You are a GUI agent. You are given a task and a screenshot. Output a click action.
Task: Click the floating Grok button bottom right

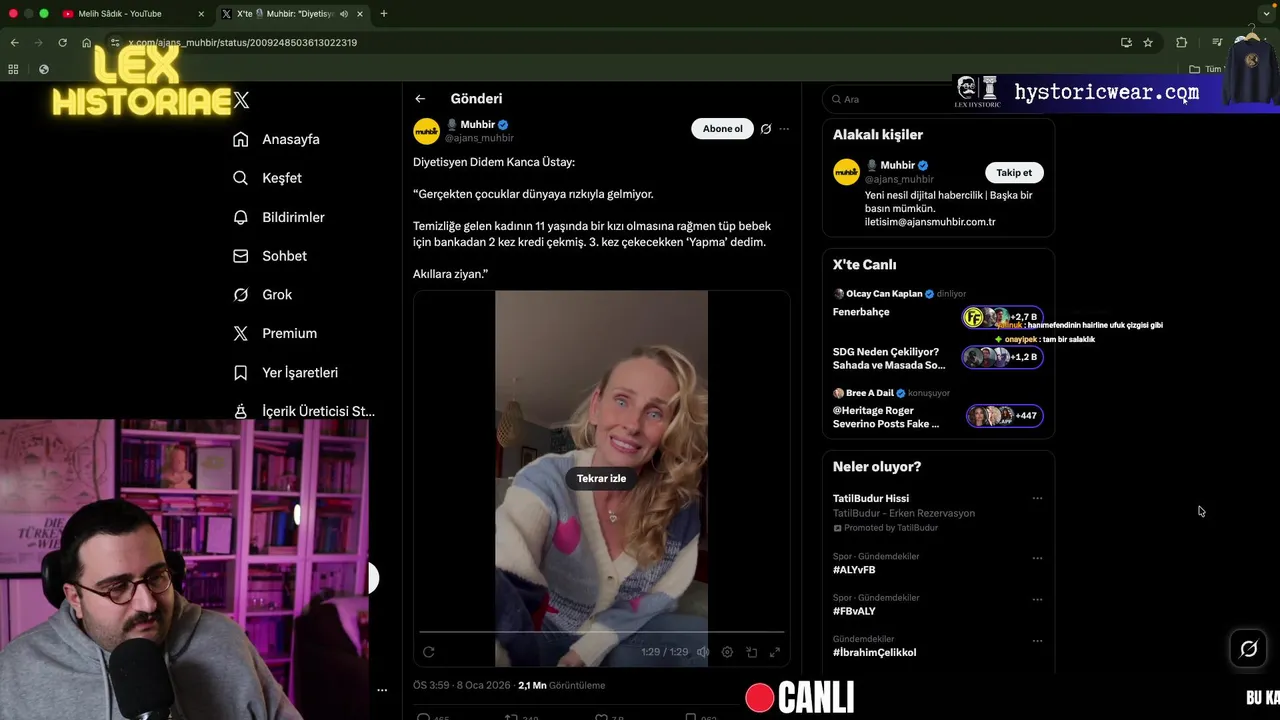point(1248,649)
